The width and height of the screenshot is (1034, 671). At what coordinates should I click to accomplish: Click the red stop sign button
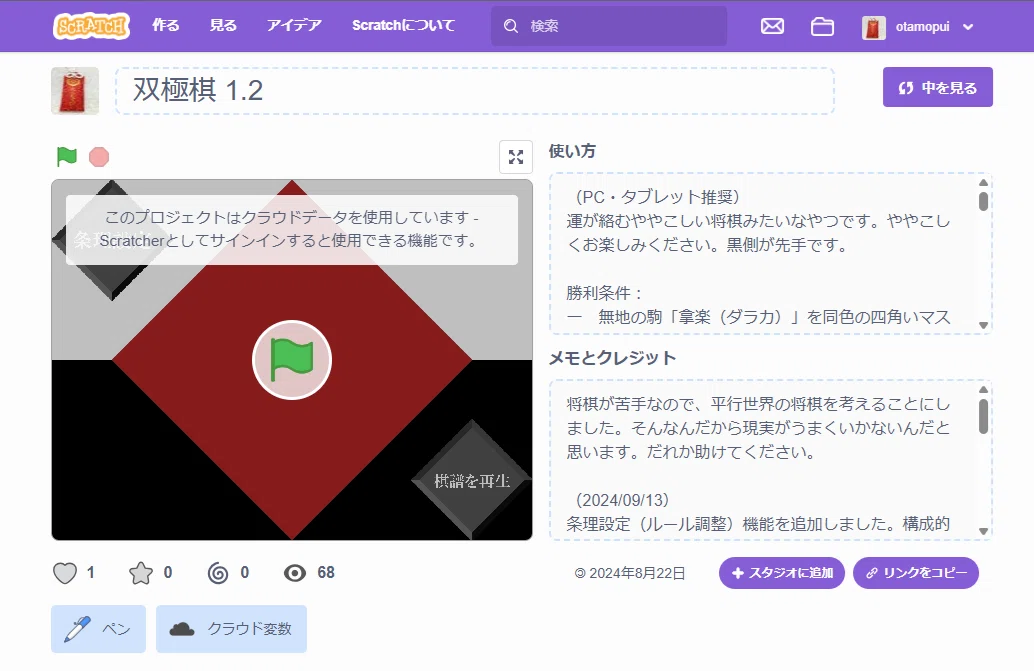[99, 157]
